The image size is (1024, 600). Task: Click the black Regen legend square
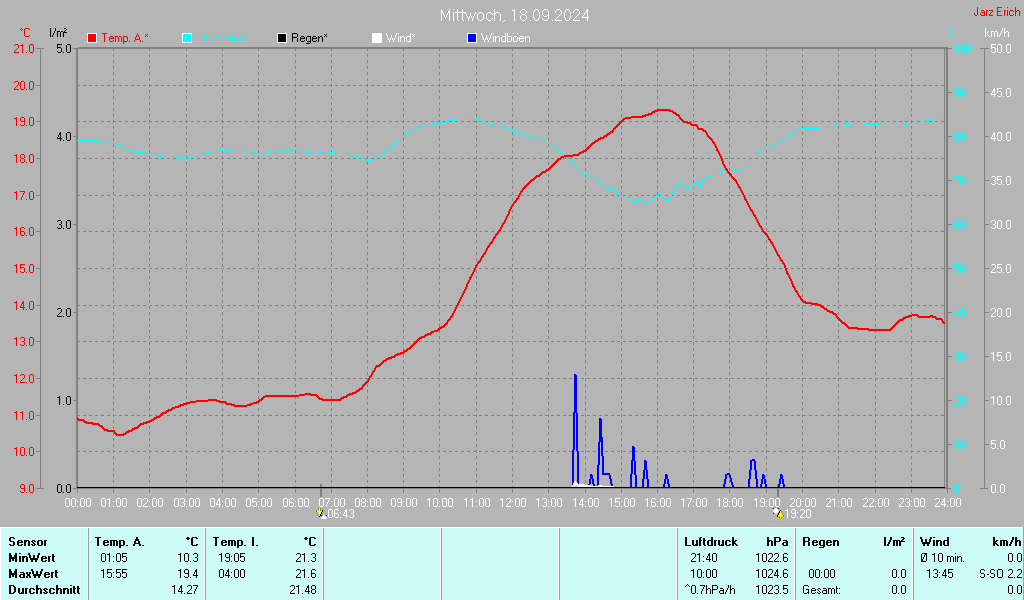tap(282, 38)
